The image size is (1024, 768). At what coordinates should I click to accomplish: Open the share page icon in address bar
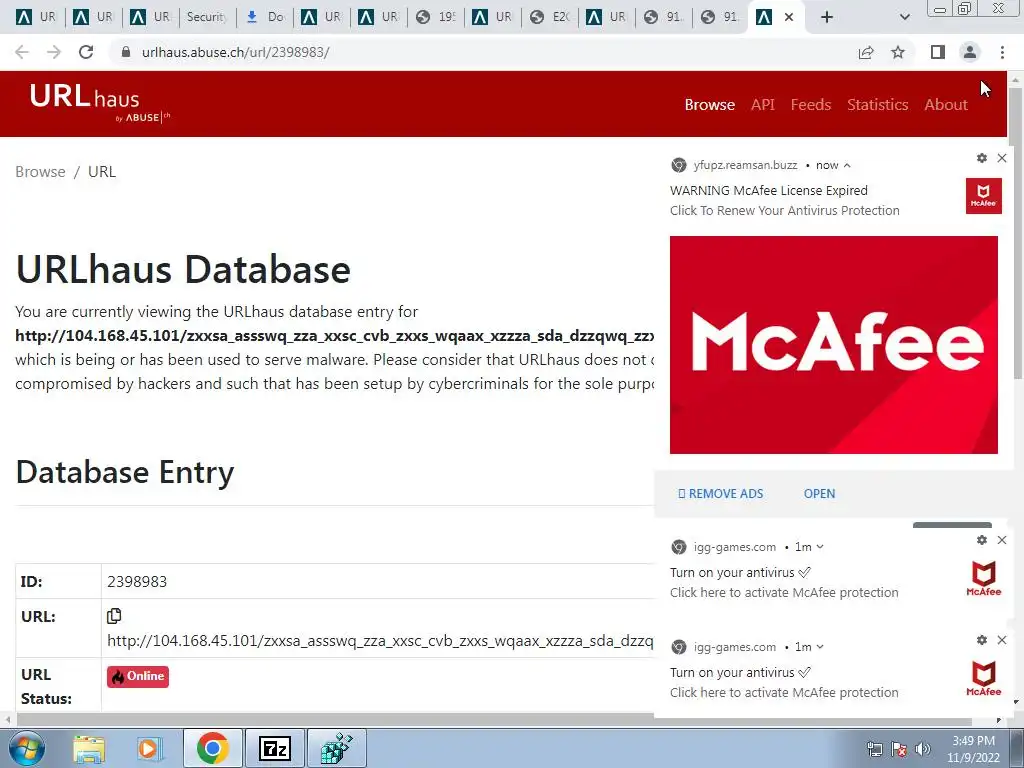pyautogui.click(x=866, y=52)
